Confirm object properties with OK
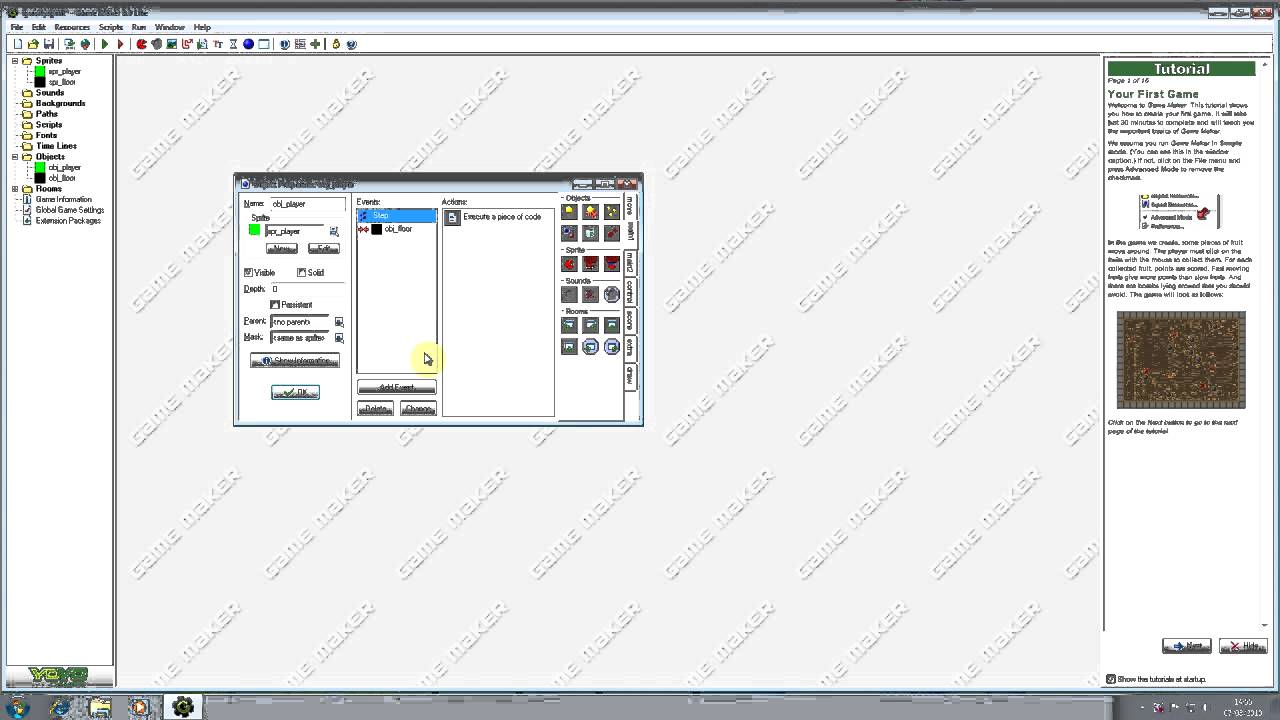 point(295,393)
